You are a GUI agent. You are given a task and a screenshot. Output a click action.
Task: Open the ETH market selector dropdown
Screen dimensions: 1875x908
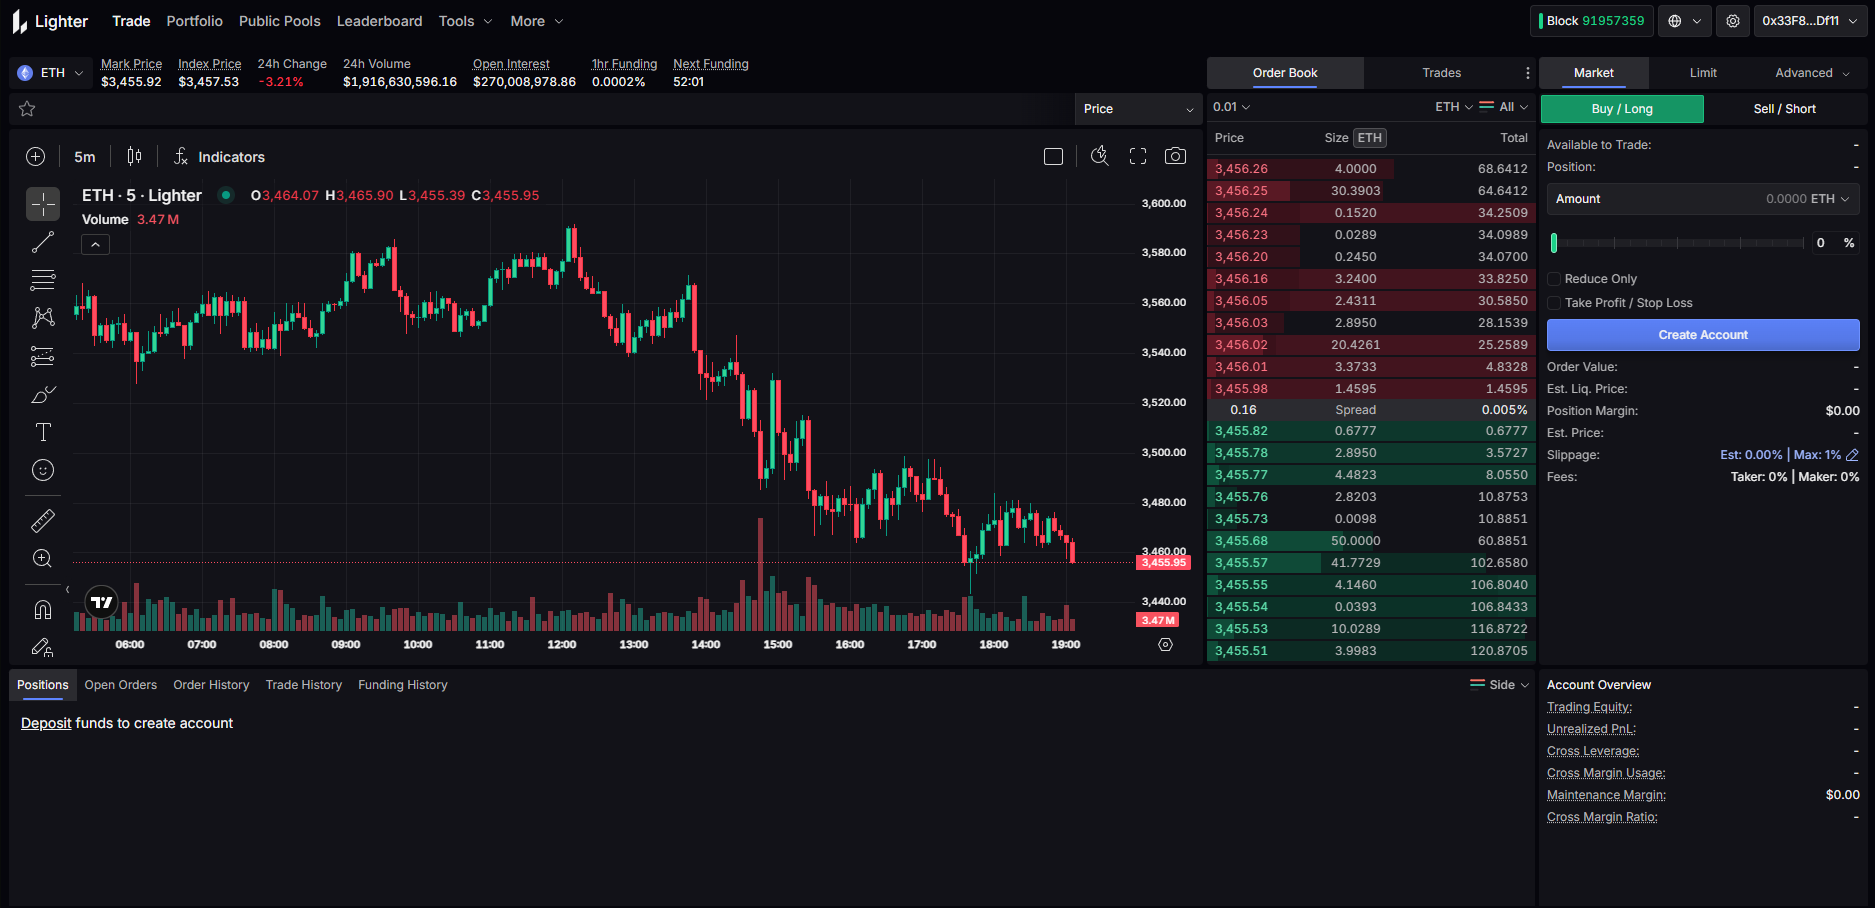tap(51, 73)
